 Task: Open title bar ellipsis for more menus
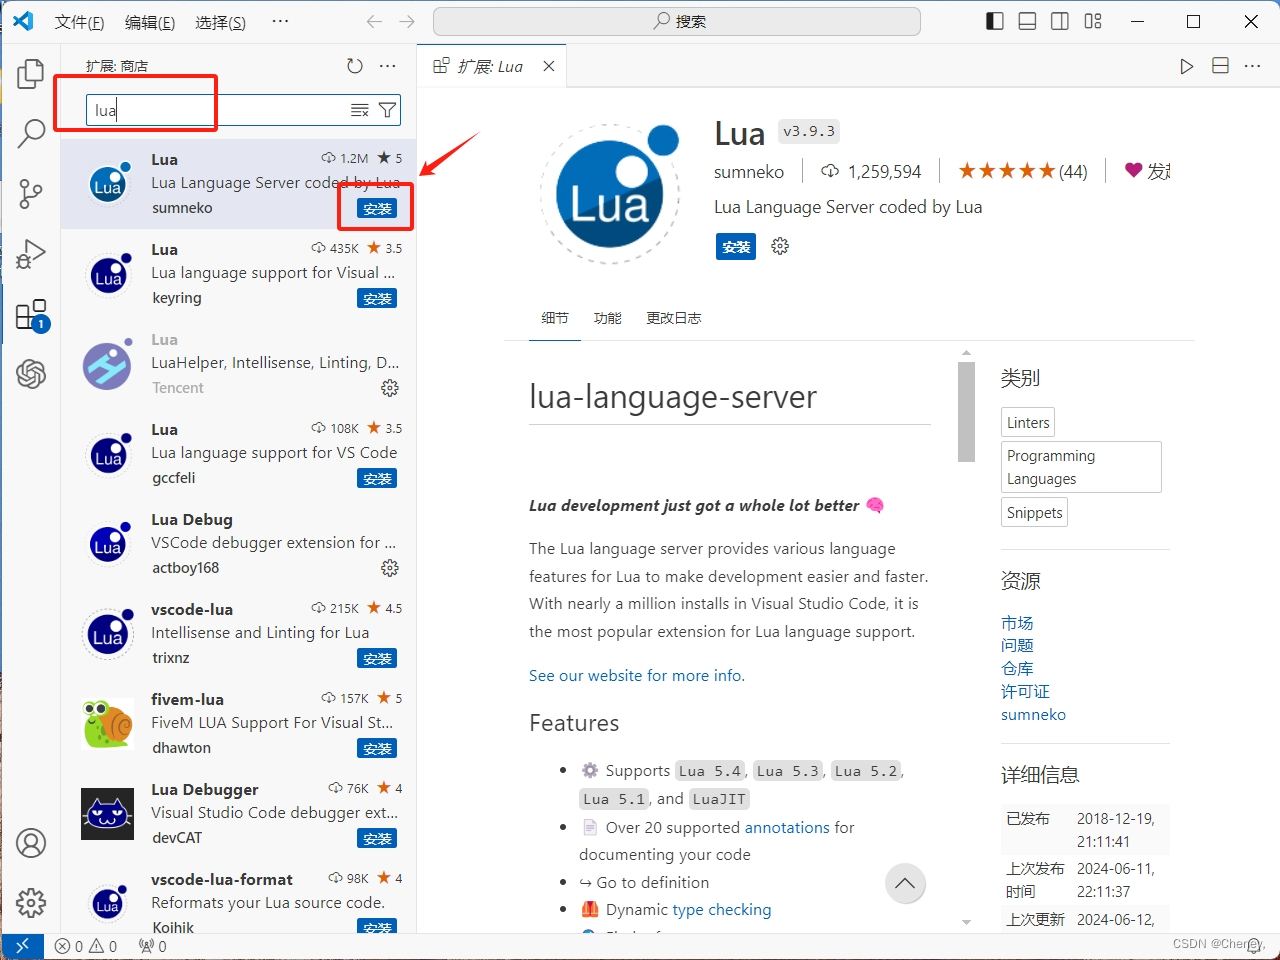point(280,21)
